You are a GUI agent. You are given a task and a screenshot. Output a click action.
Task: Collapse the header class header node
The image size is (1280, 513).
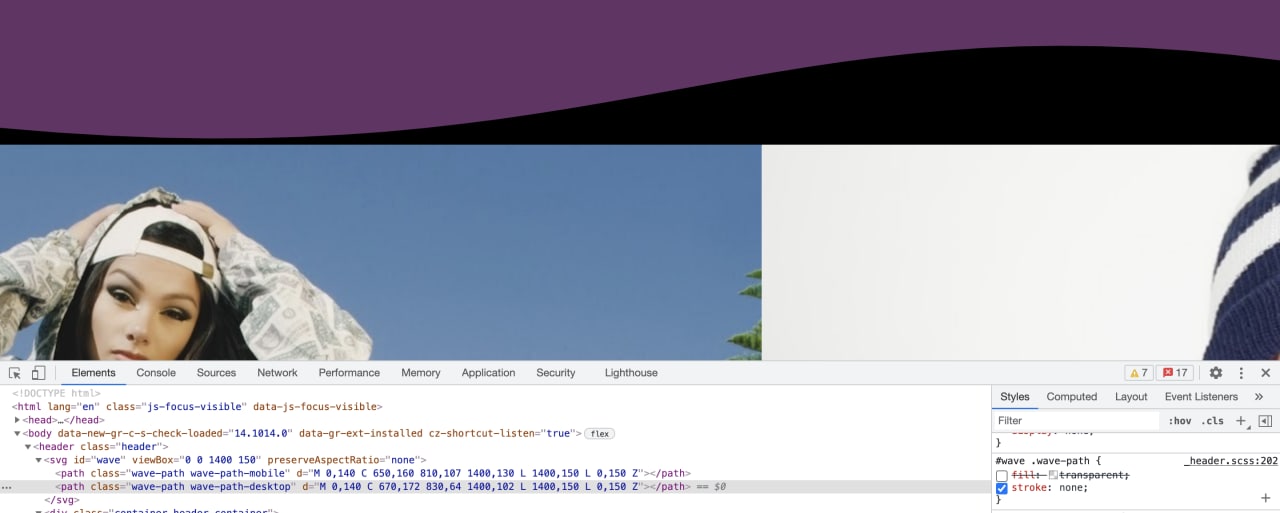click(x=28, y=447)
